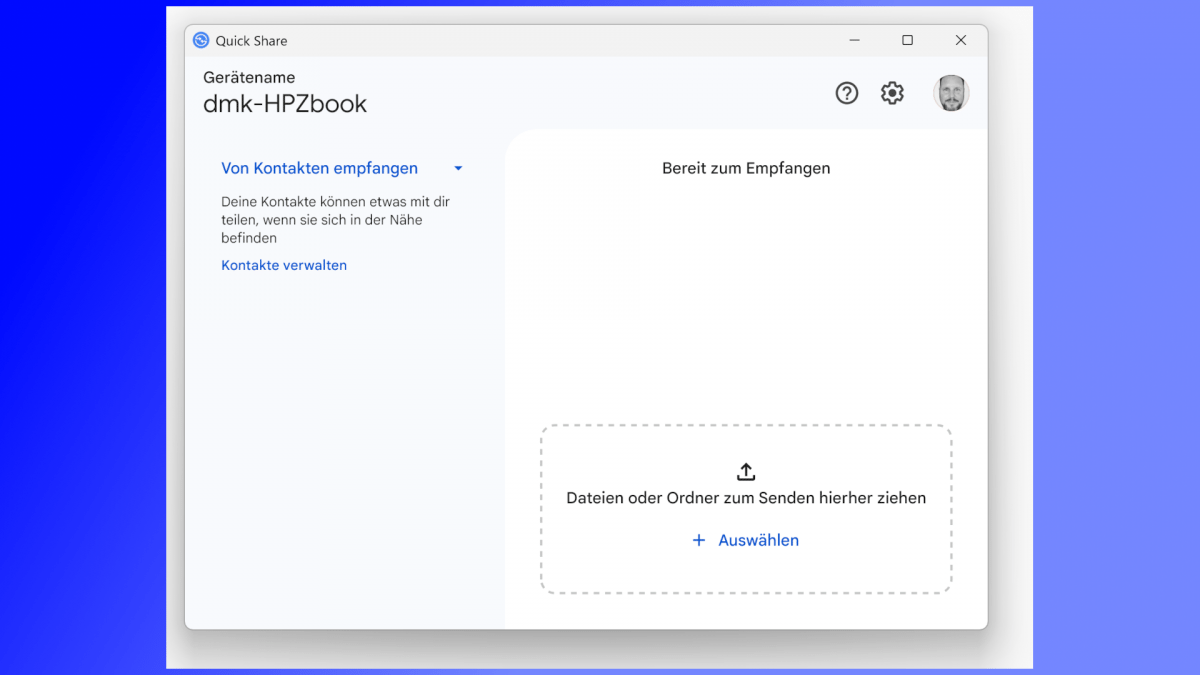The image size is (1200, 675).
Task: Open settings via the gear icon
Action: pos(892,93)
